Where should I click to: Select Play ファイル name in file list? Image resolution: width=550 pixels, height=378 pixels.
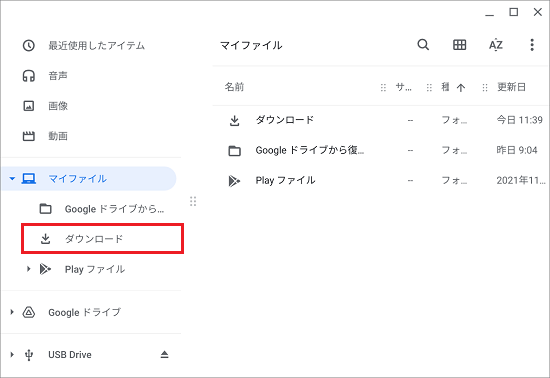coord(285,180)
